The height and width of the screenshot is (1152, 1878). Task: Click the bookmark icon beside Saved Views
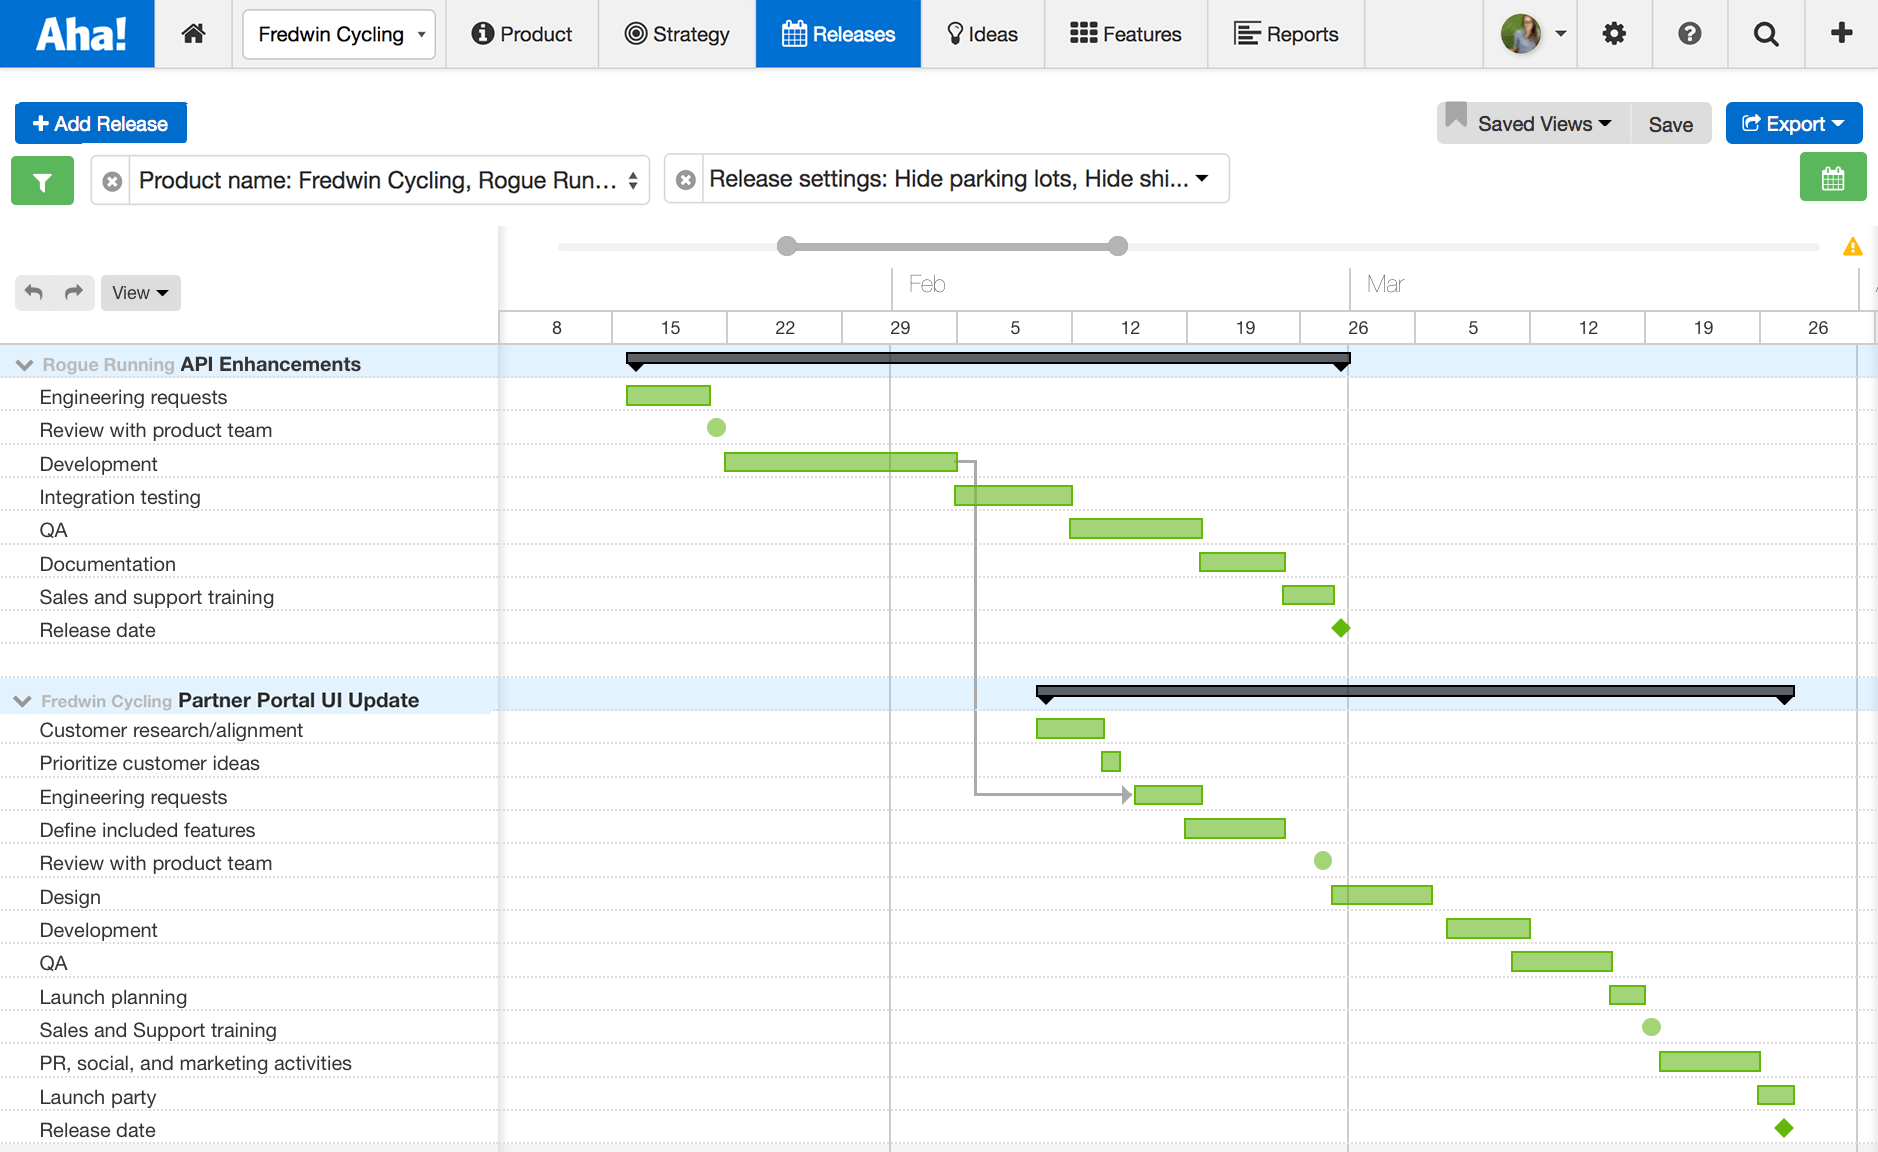coord(1456,116)
